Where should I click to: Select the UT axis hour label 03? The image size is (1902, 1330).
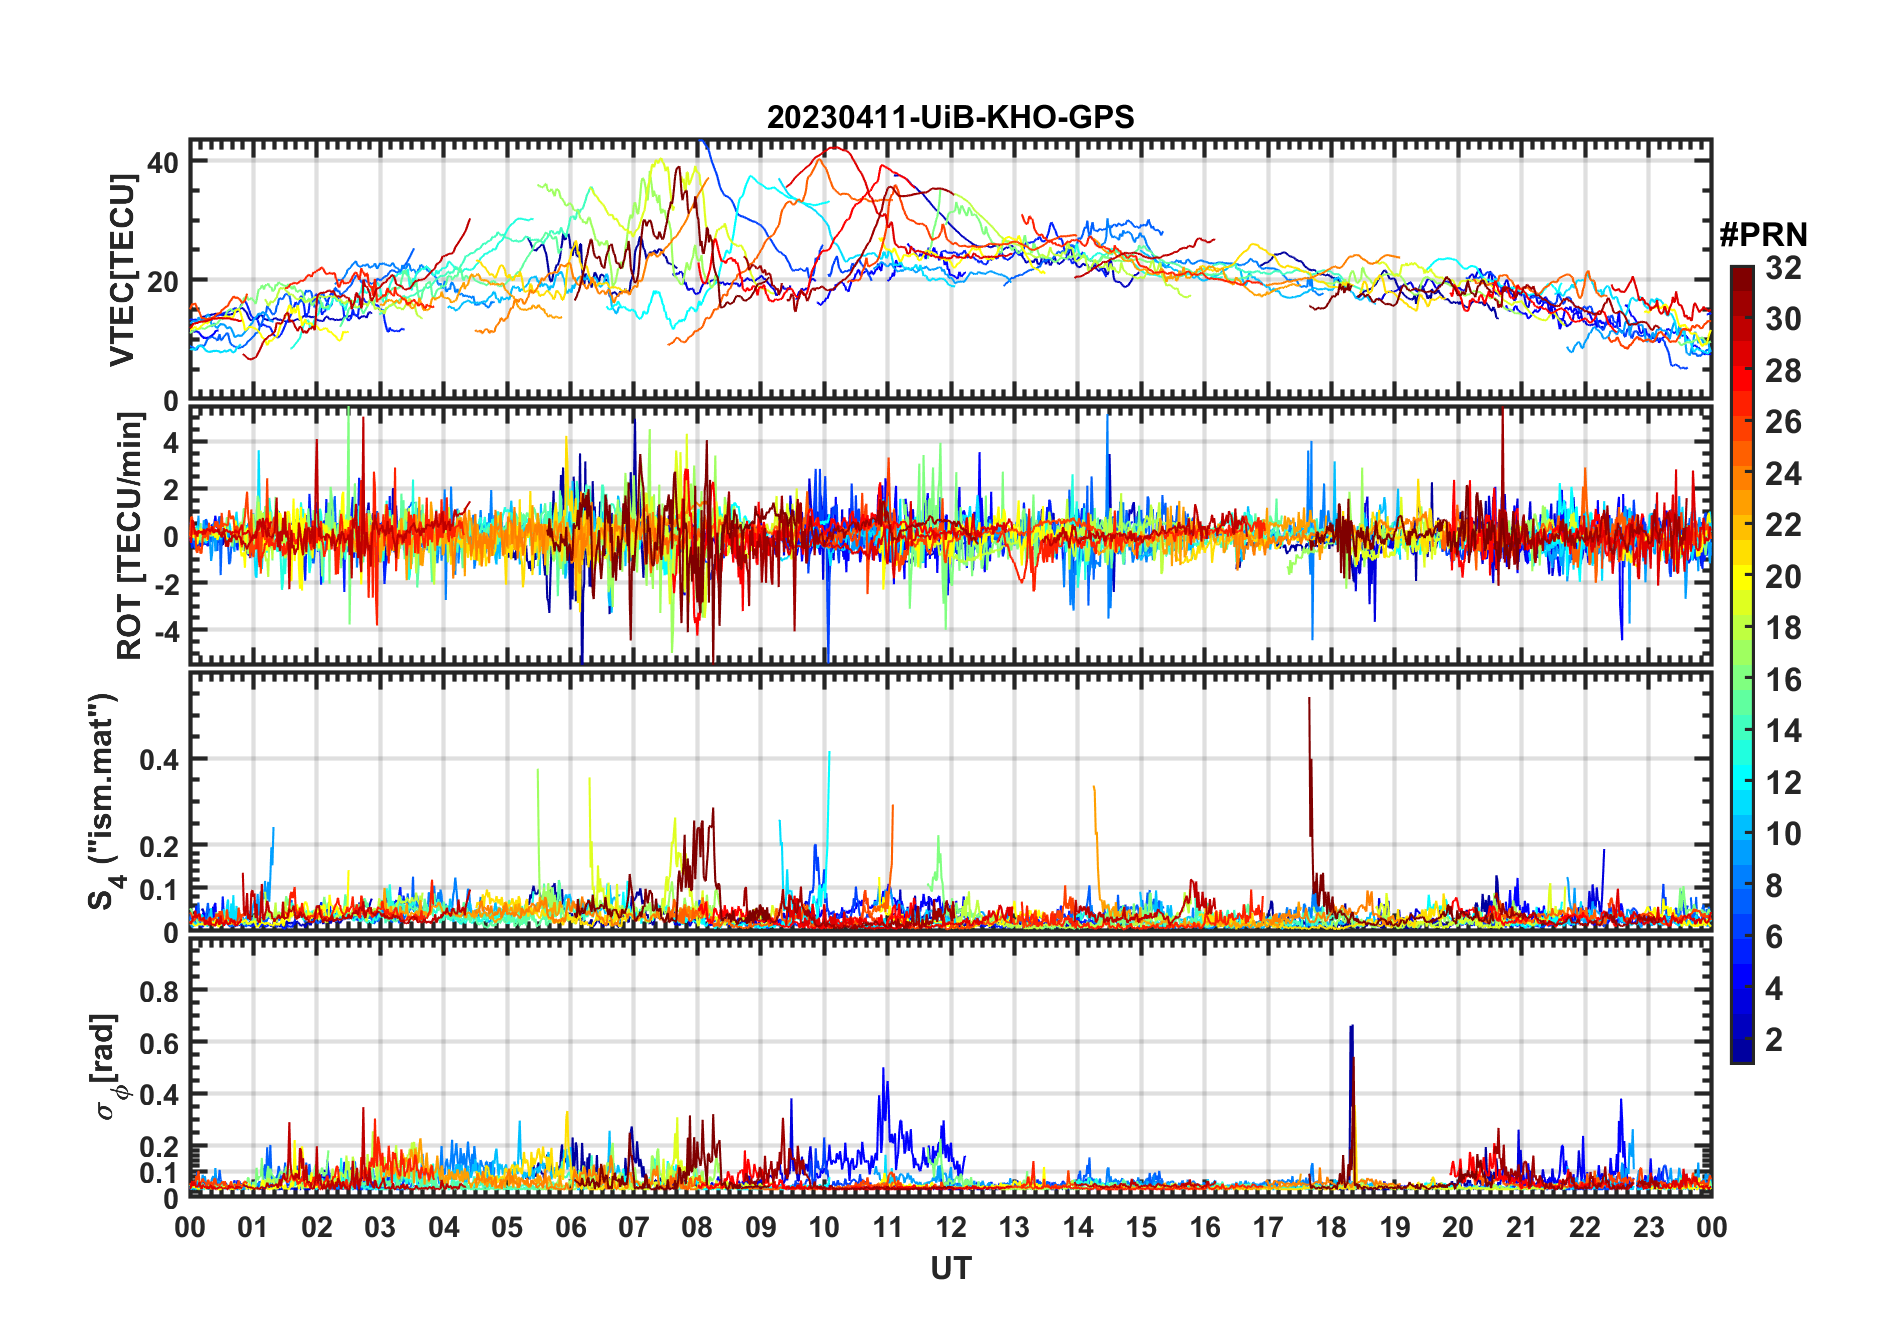pos(380,1227)
